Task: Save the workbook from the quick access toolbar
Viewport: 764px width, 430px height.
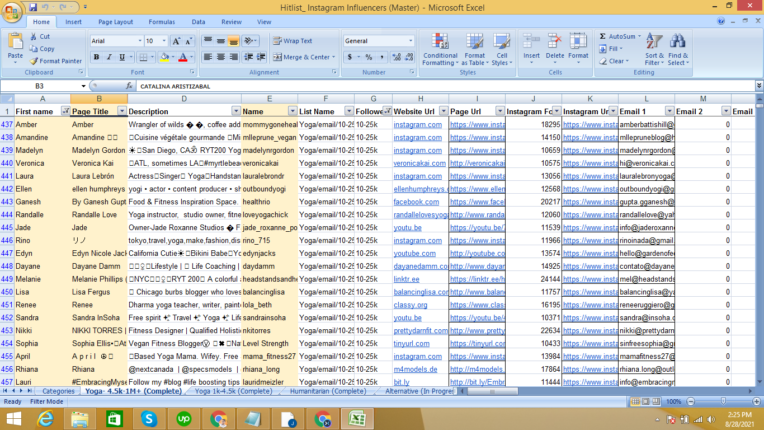Action: [x=33, y=7]
